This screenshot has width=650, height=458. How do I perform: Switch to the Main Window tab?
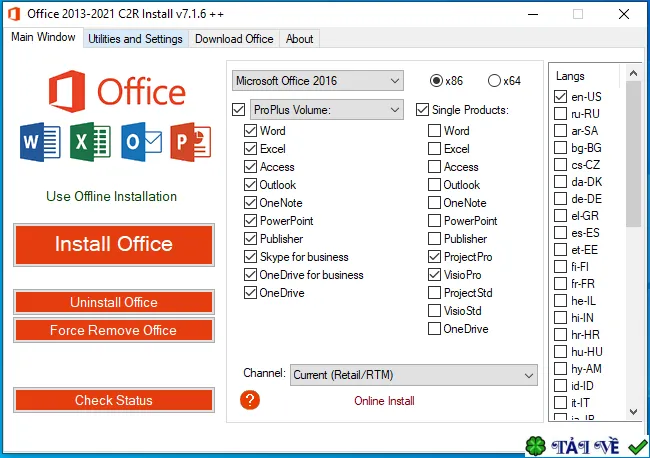43,37
